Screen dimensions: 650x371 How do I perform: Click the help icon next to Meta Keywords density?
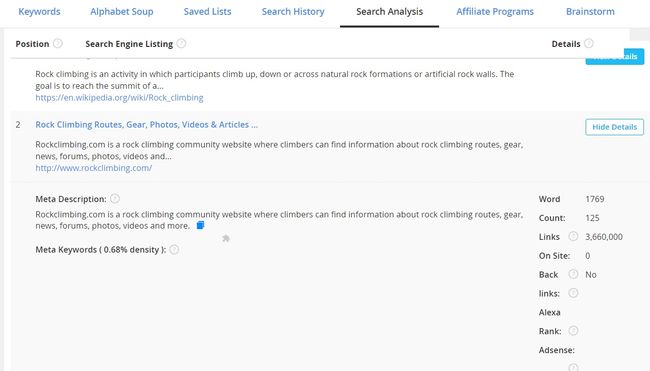(174, 249)
